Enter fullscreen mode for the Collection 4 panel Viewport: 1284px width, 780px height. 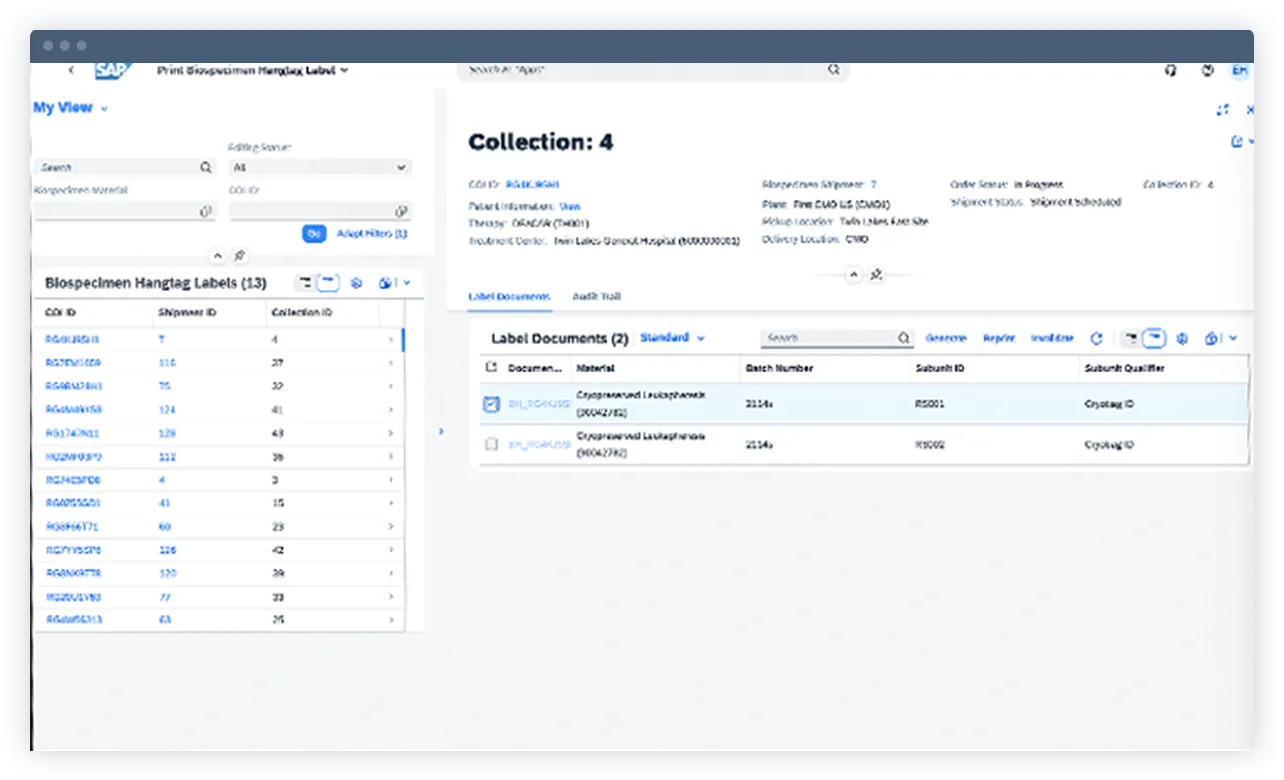tap(1223, 110)
